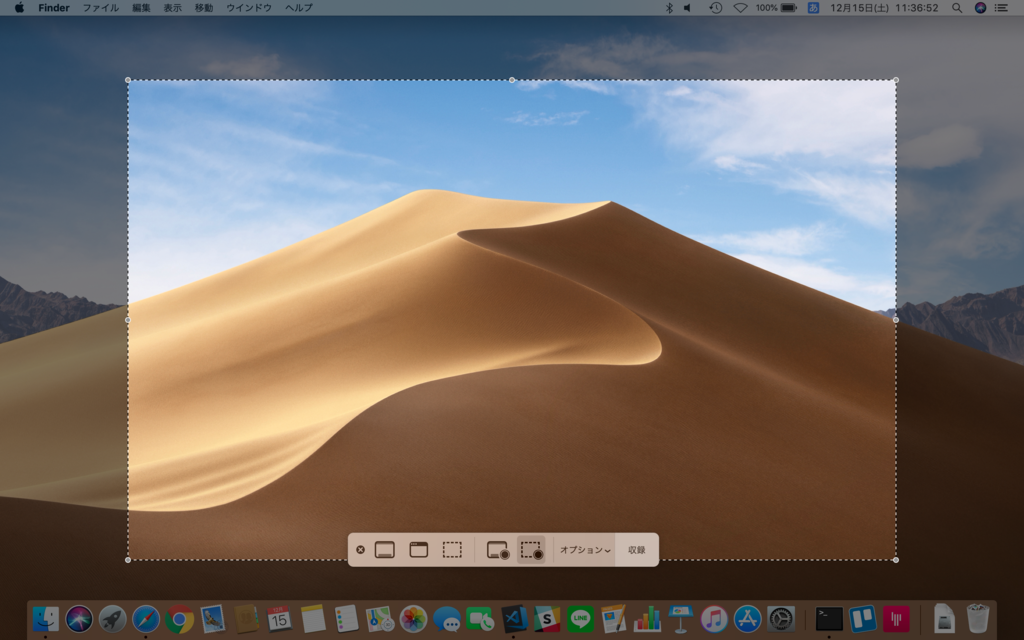Launch Visual Studio Code from the Dock
This screenshot has height=640, width=1024.
513,618
